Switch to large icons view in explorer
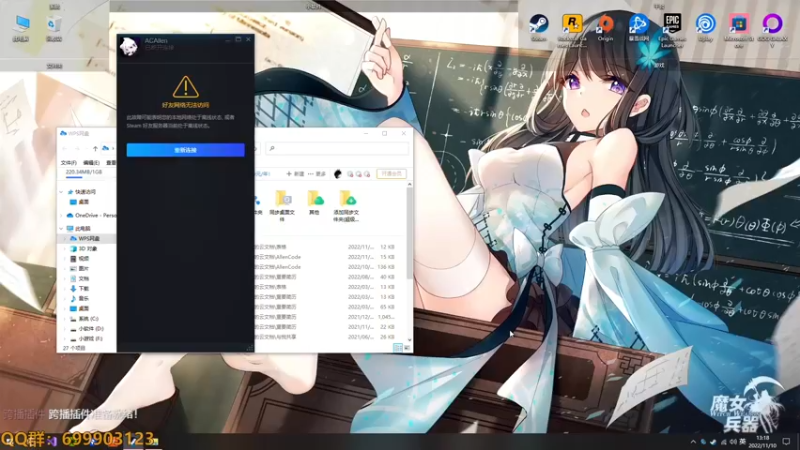Image resolution: width=800 pixels, height=450 pixels. coord(407,347)
